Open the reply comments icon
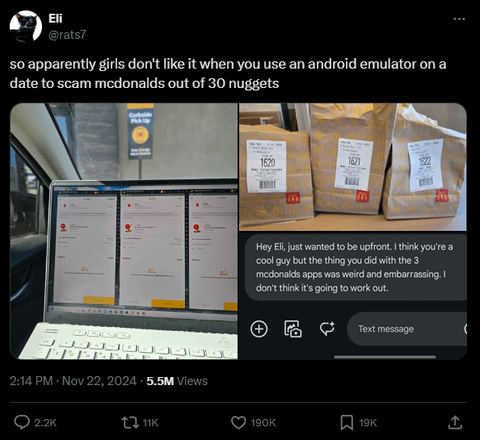This screenshot has height=440, width=480. click(22, 422)
